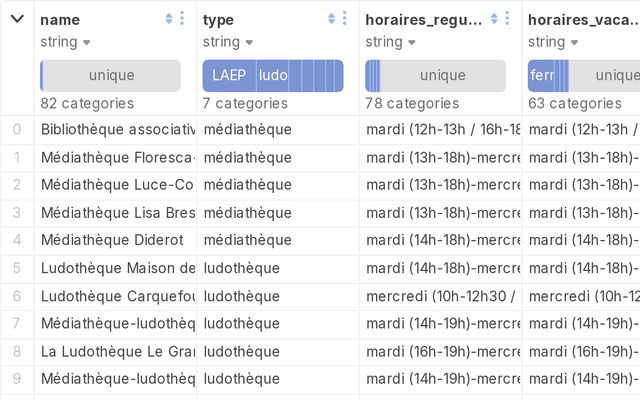Select row index 5

[x=17, y=268]
